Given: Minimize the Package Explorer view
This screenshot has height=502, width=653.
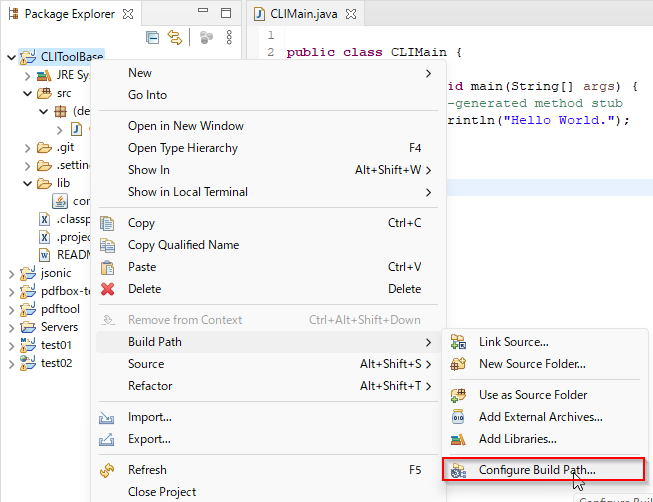Looking at the screenshot, I should 203,11.
